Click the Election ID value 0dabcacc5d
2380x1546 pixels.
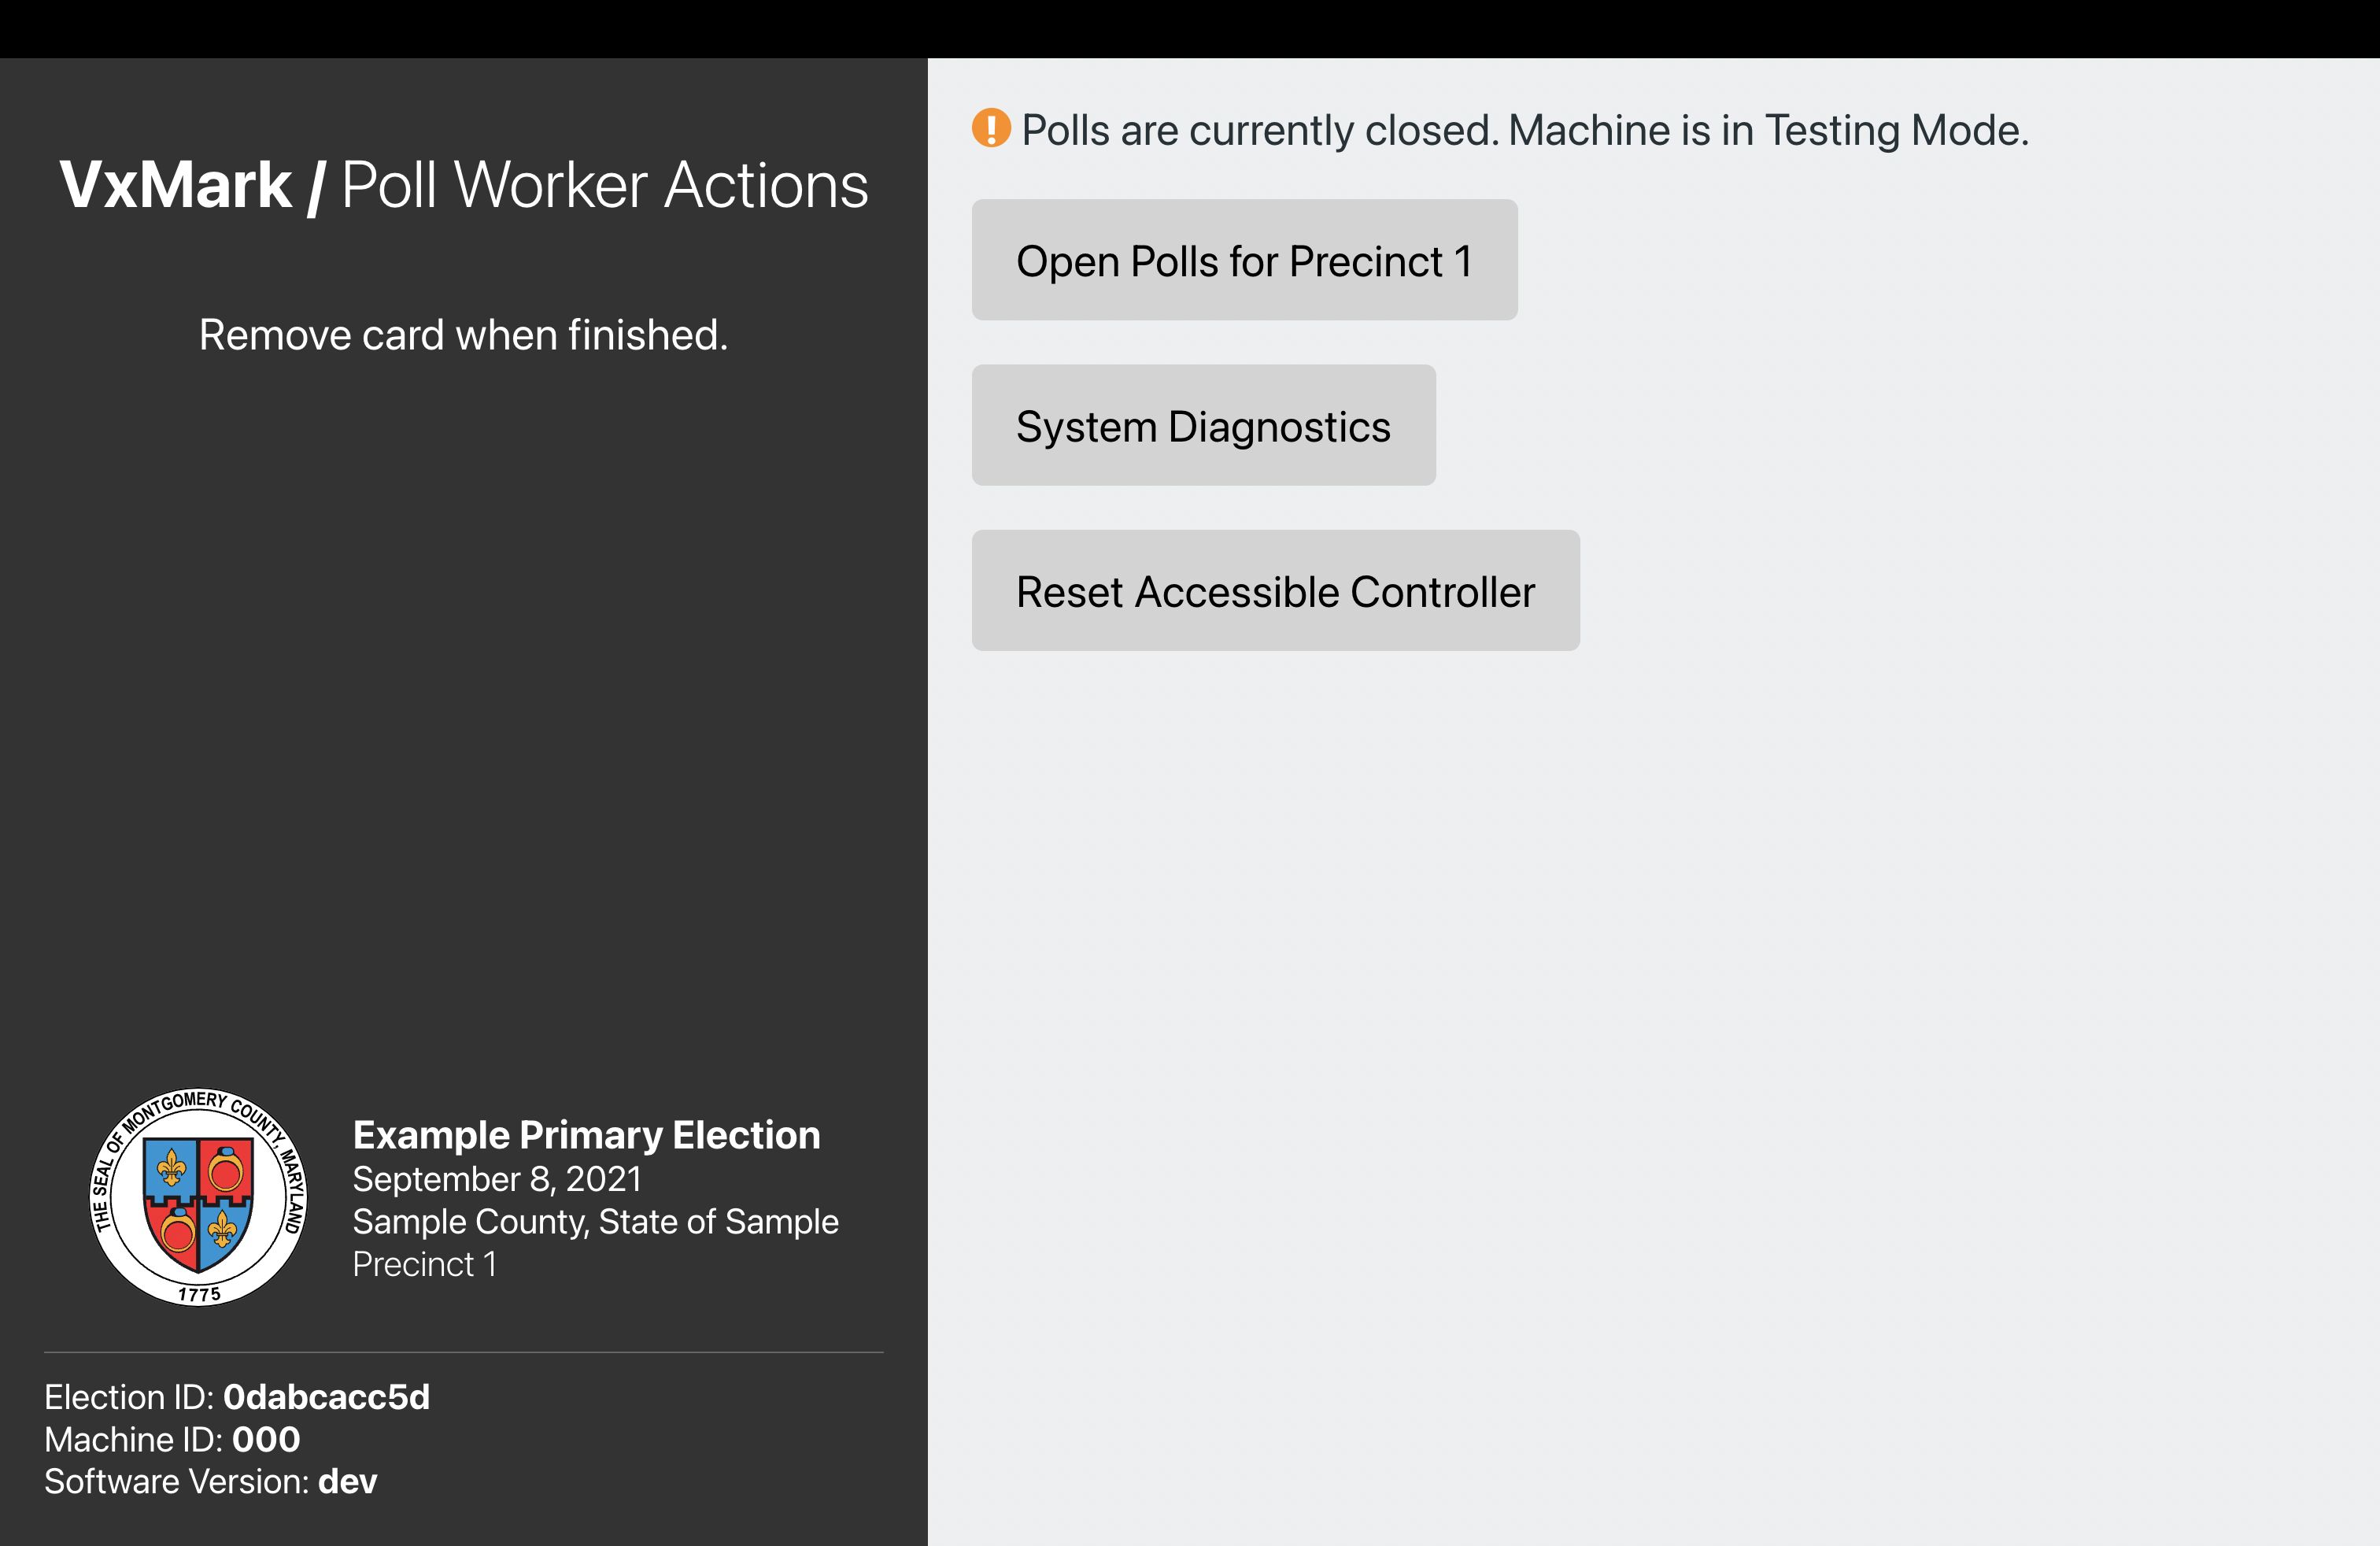click(327, 1396)
